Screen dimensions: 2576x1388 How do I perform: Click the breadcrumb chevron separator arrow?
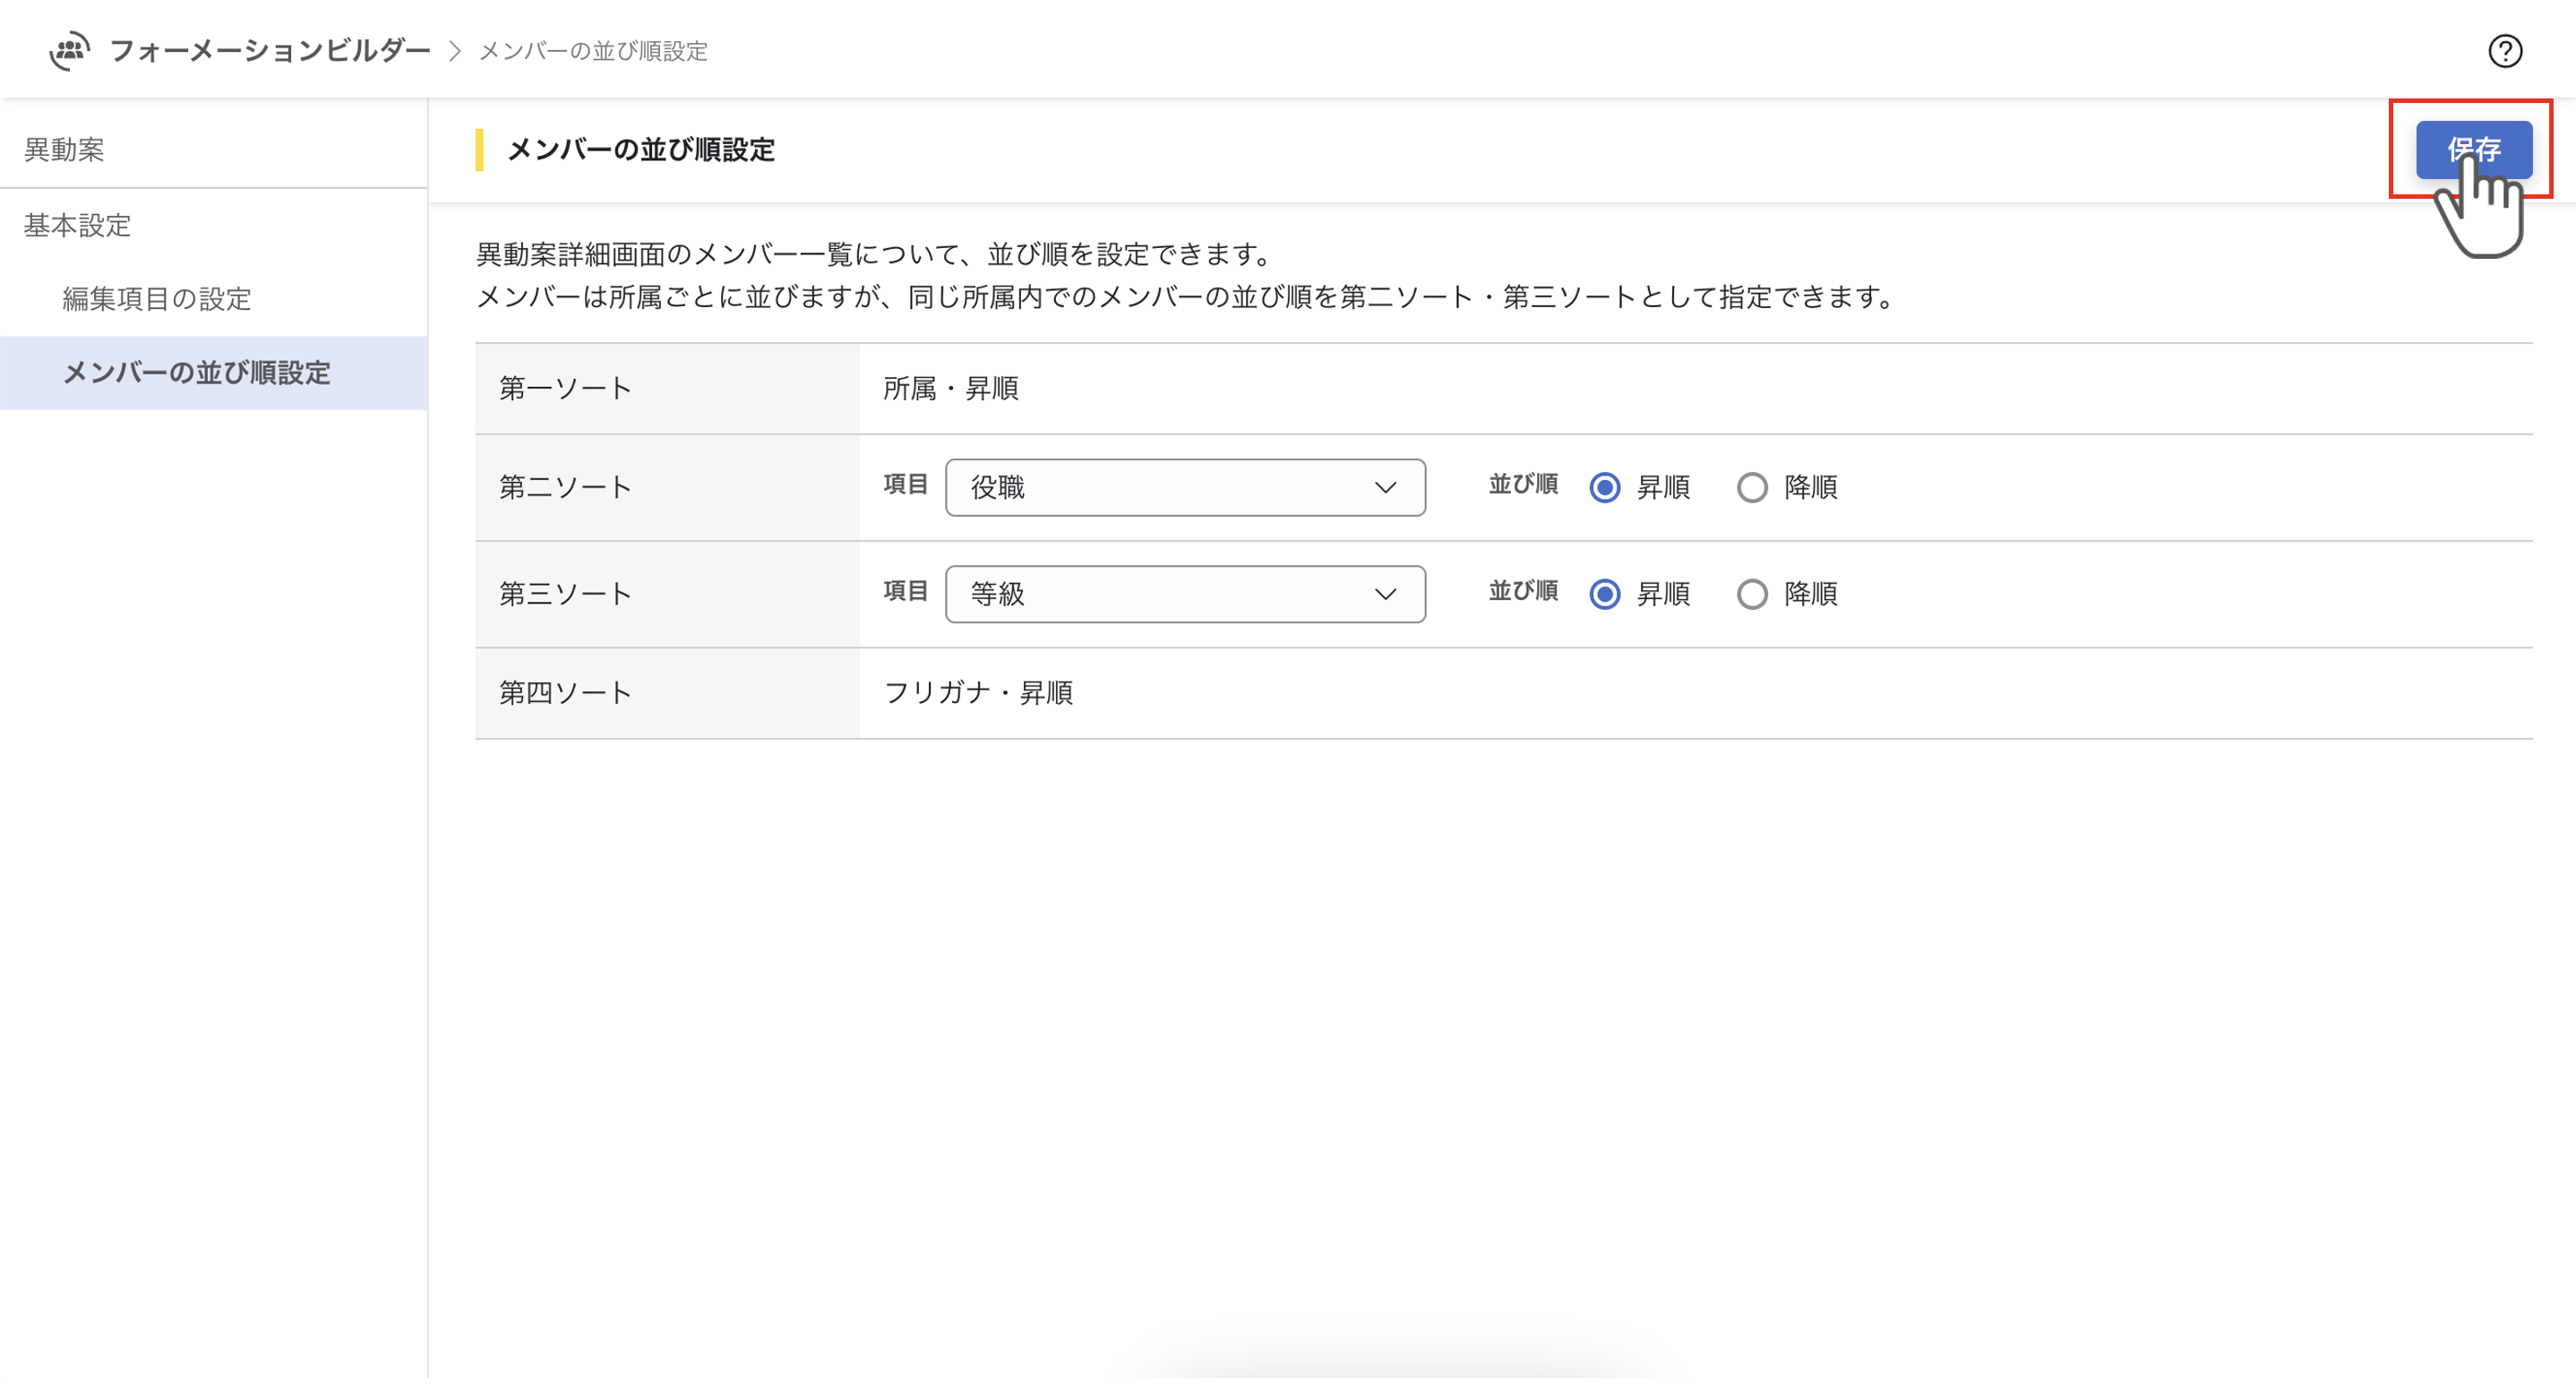455,51
